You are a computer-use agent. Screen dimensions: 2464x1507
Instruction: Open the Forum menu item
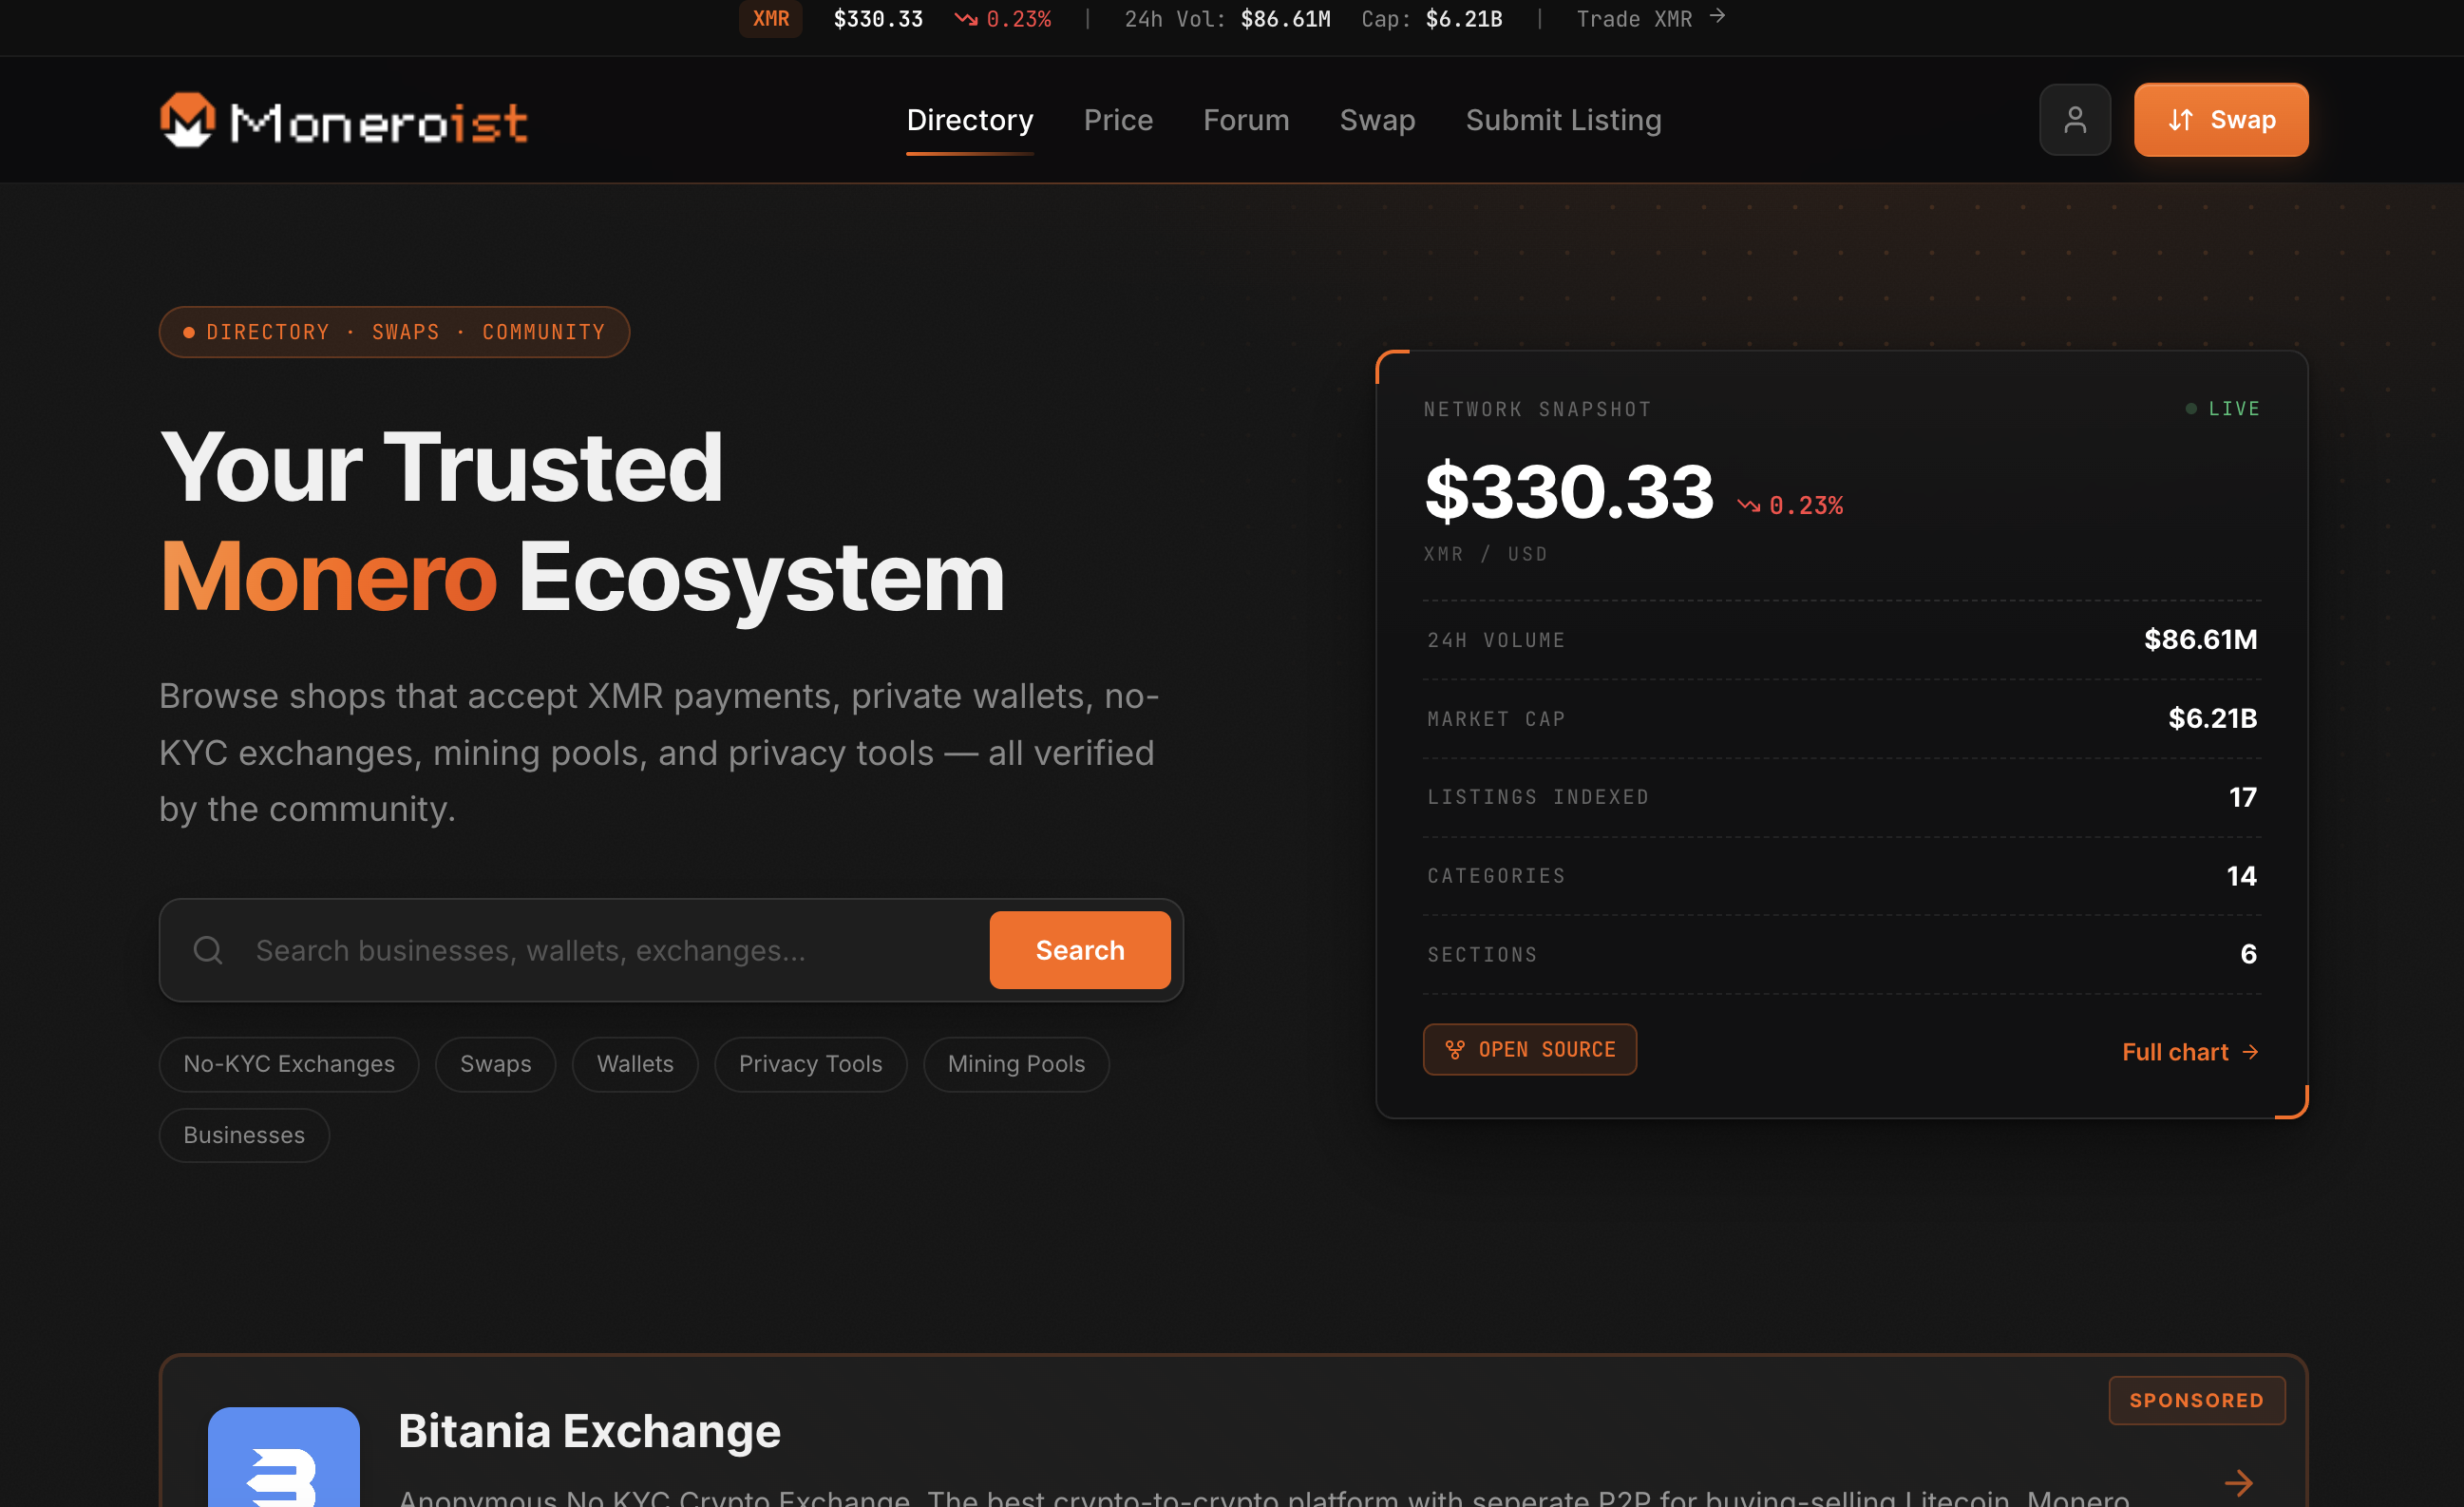coord(1246,120)
